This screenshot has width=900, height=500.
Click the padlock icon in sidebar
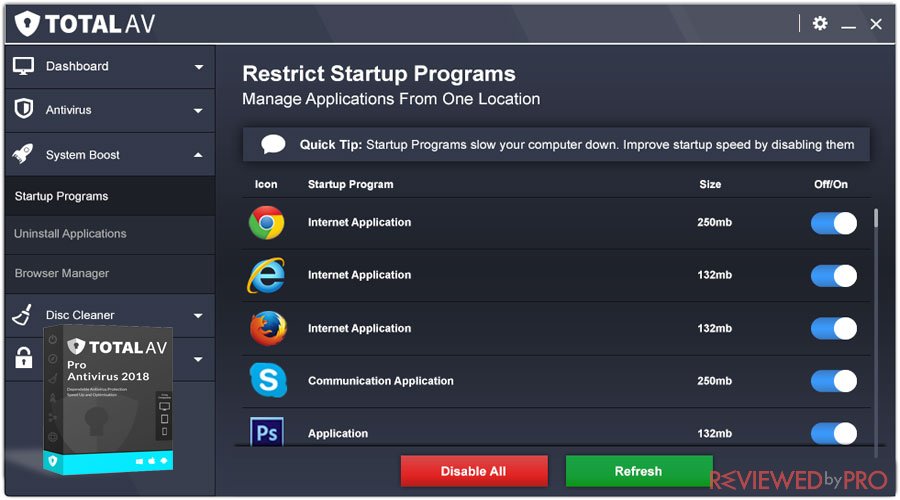pos(24,358)
